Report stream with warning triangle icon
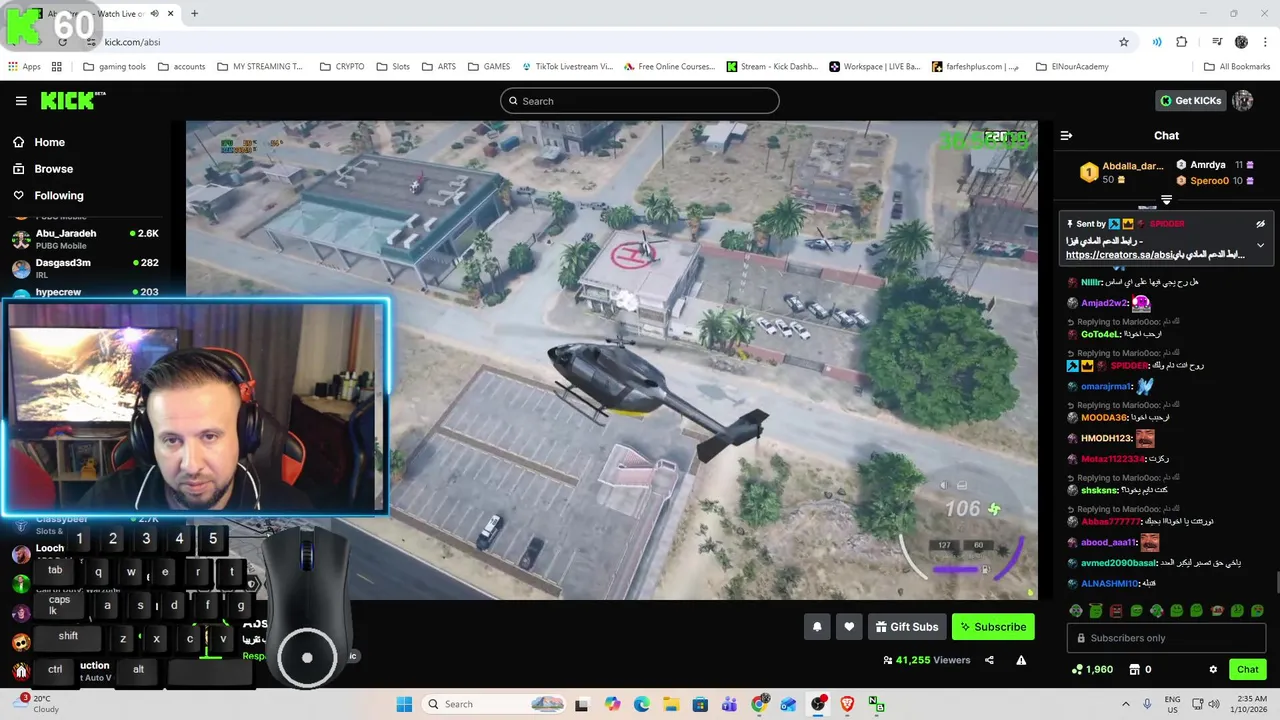Image resolution: width=1280 pixels, height=720 pixels. (x=1021, y=660)
